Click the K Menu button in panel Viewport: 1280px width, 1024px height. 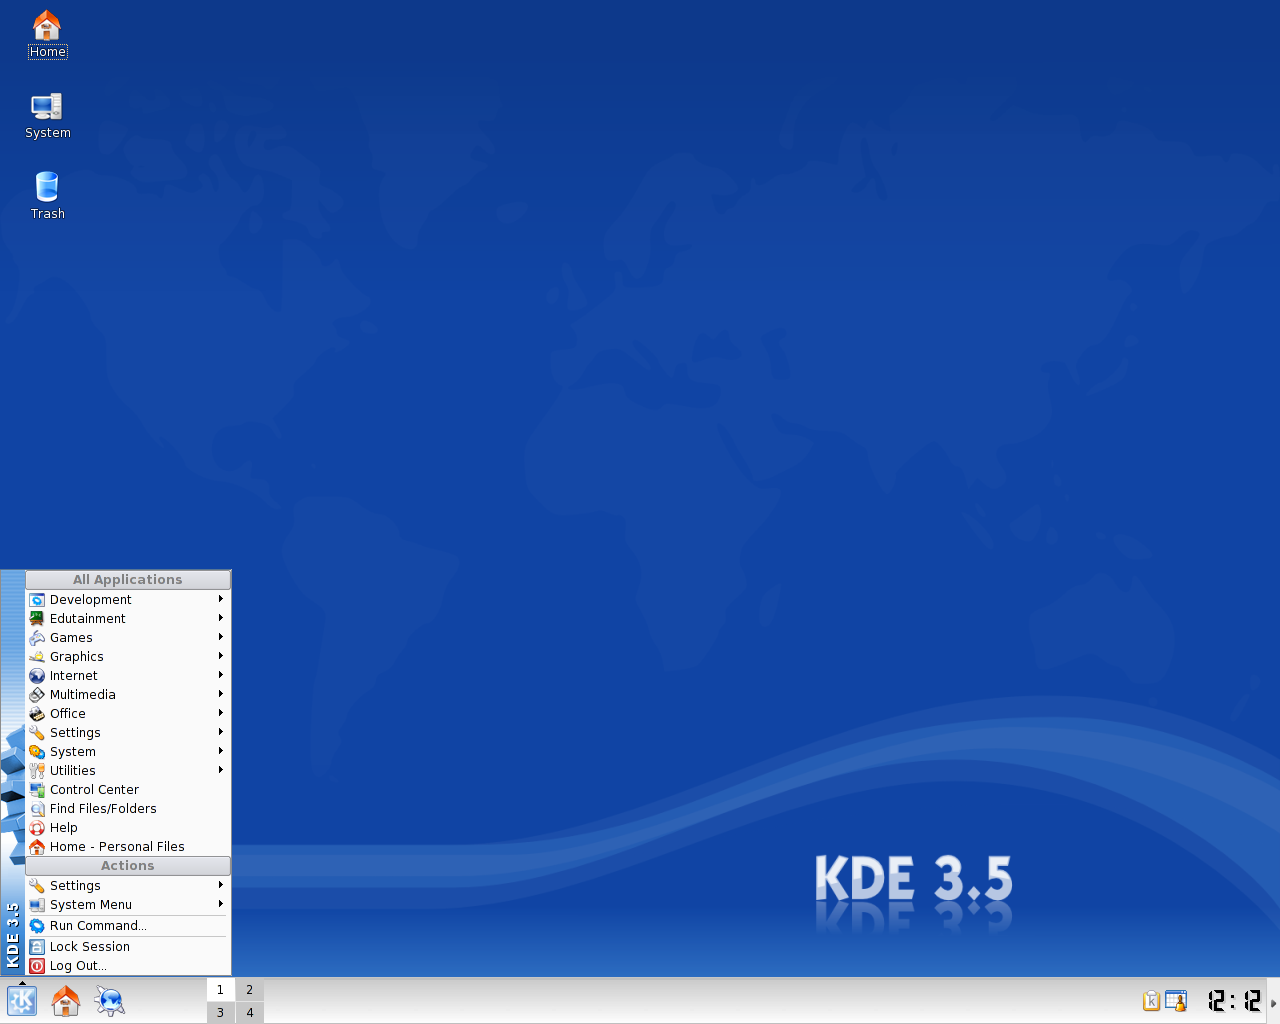pos(22,1001)
